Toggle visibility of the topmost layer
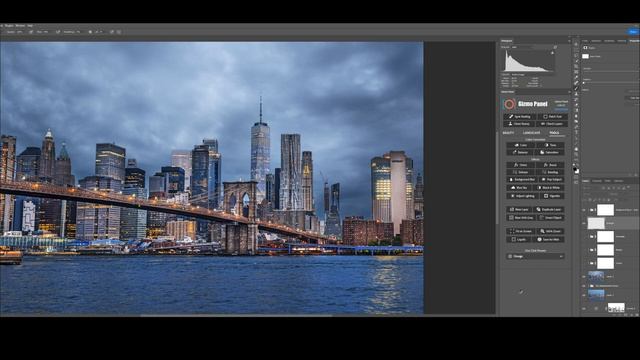This screenshot has width=640, height=360. point(584,210)
